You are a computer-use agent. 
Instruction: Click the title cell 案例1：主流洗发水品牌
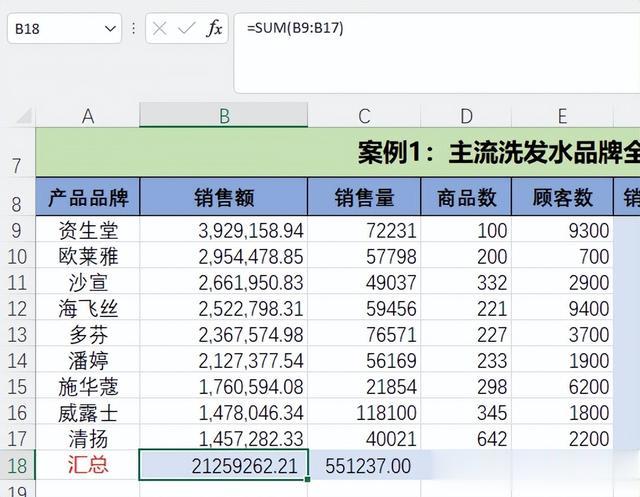[x=338, y=152]
